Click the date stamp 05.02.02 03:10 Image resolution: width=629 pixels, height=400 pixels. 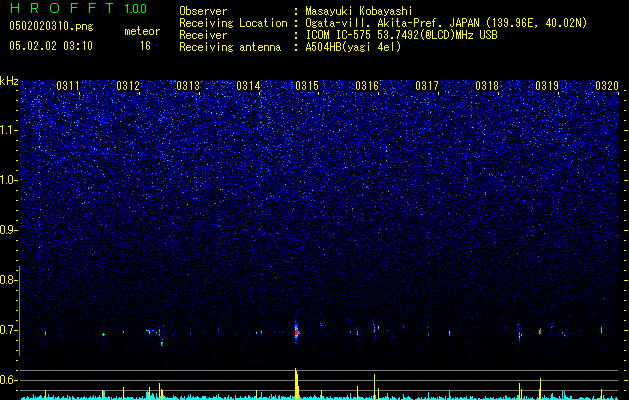click(51, 46)
